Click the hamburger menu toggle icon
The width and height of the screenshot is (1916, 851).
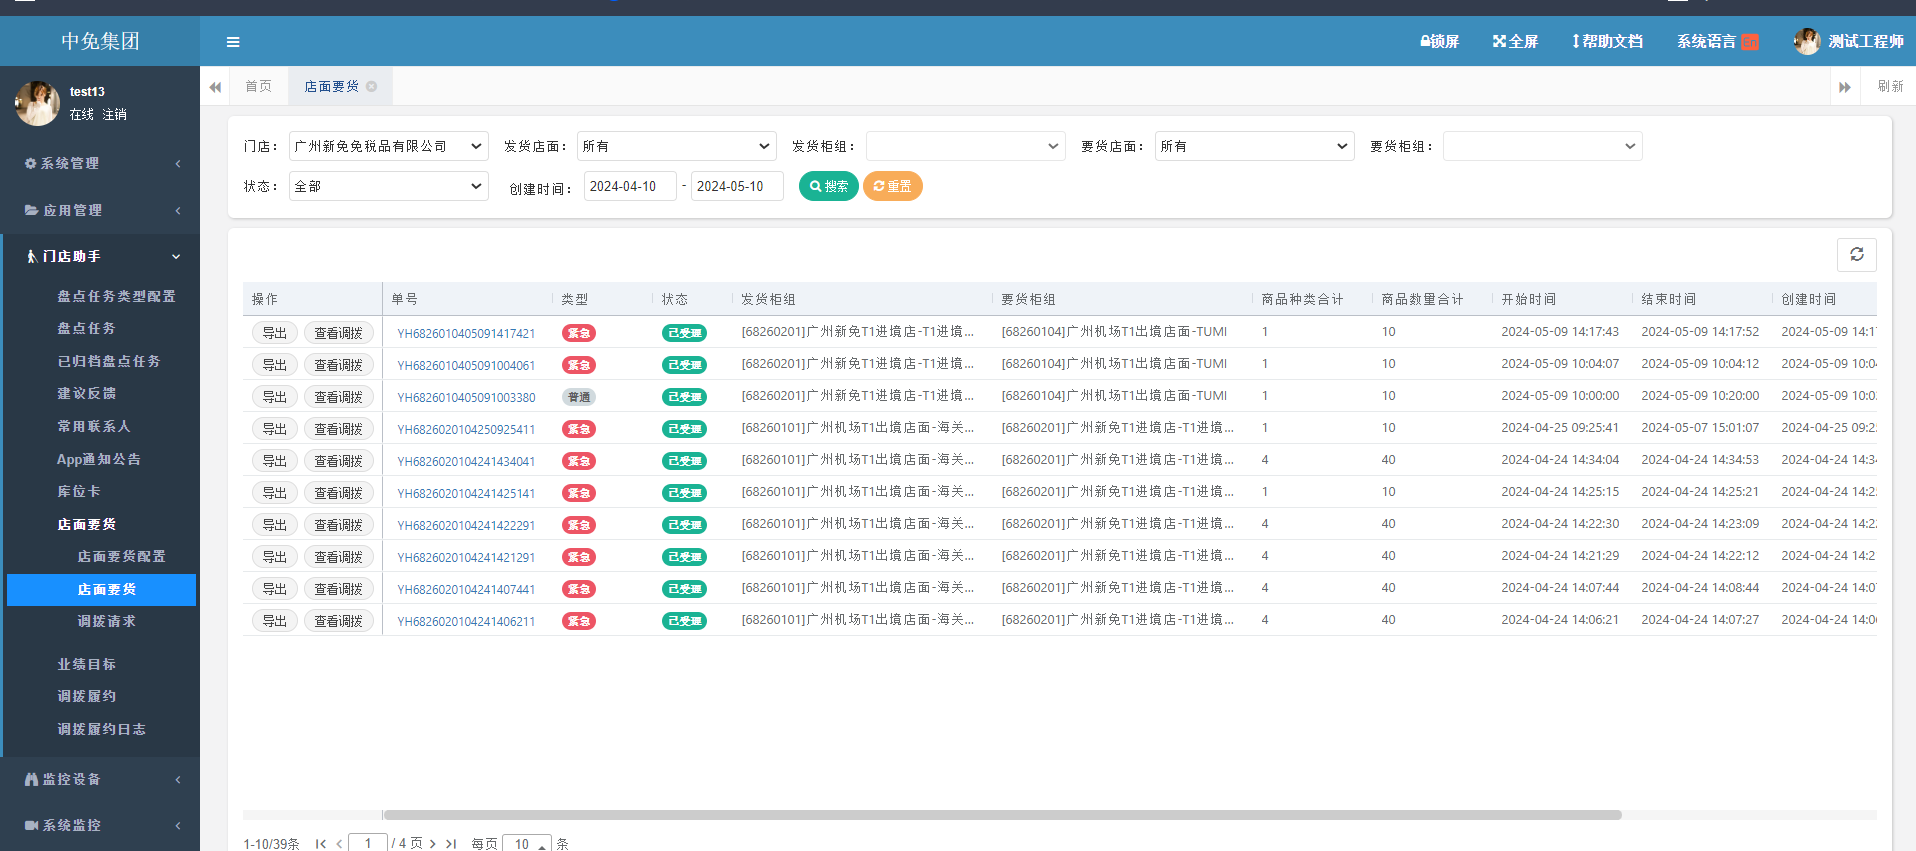point(233,42)
